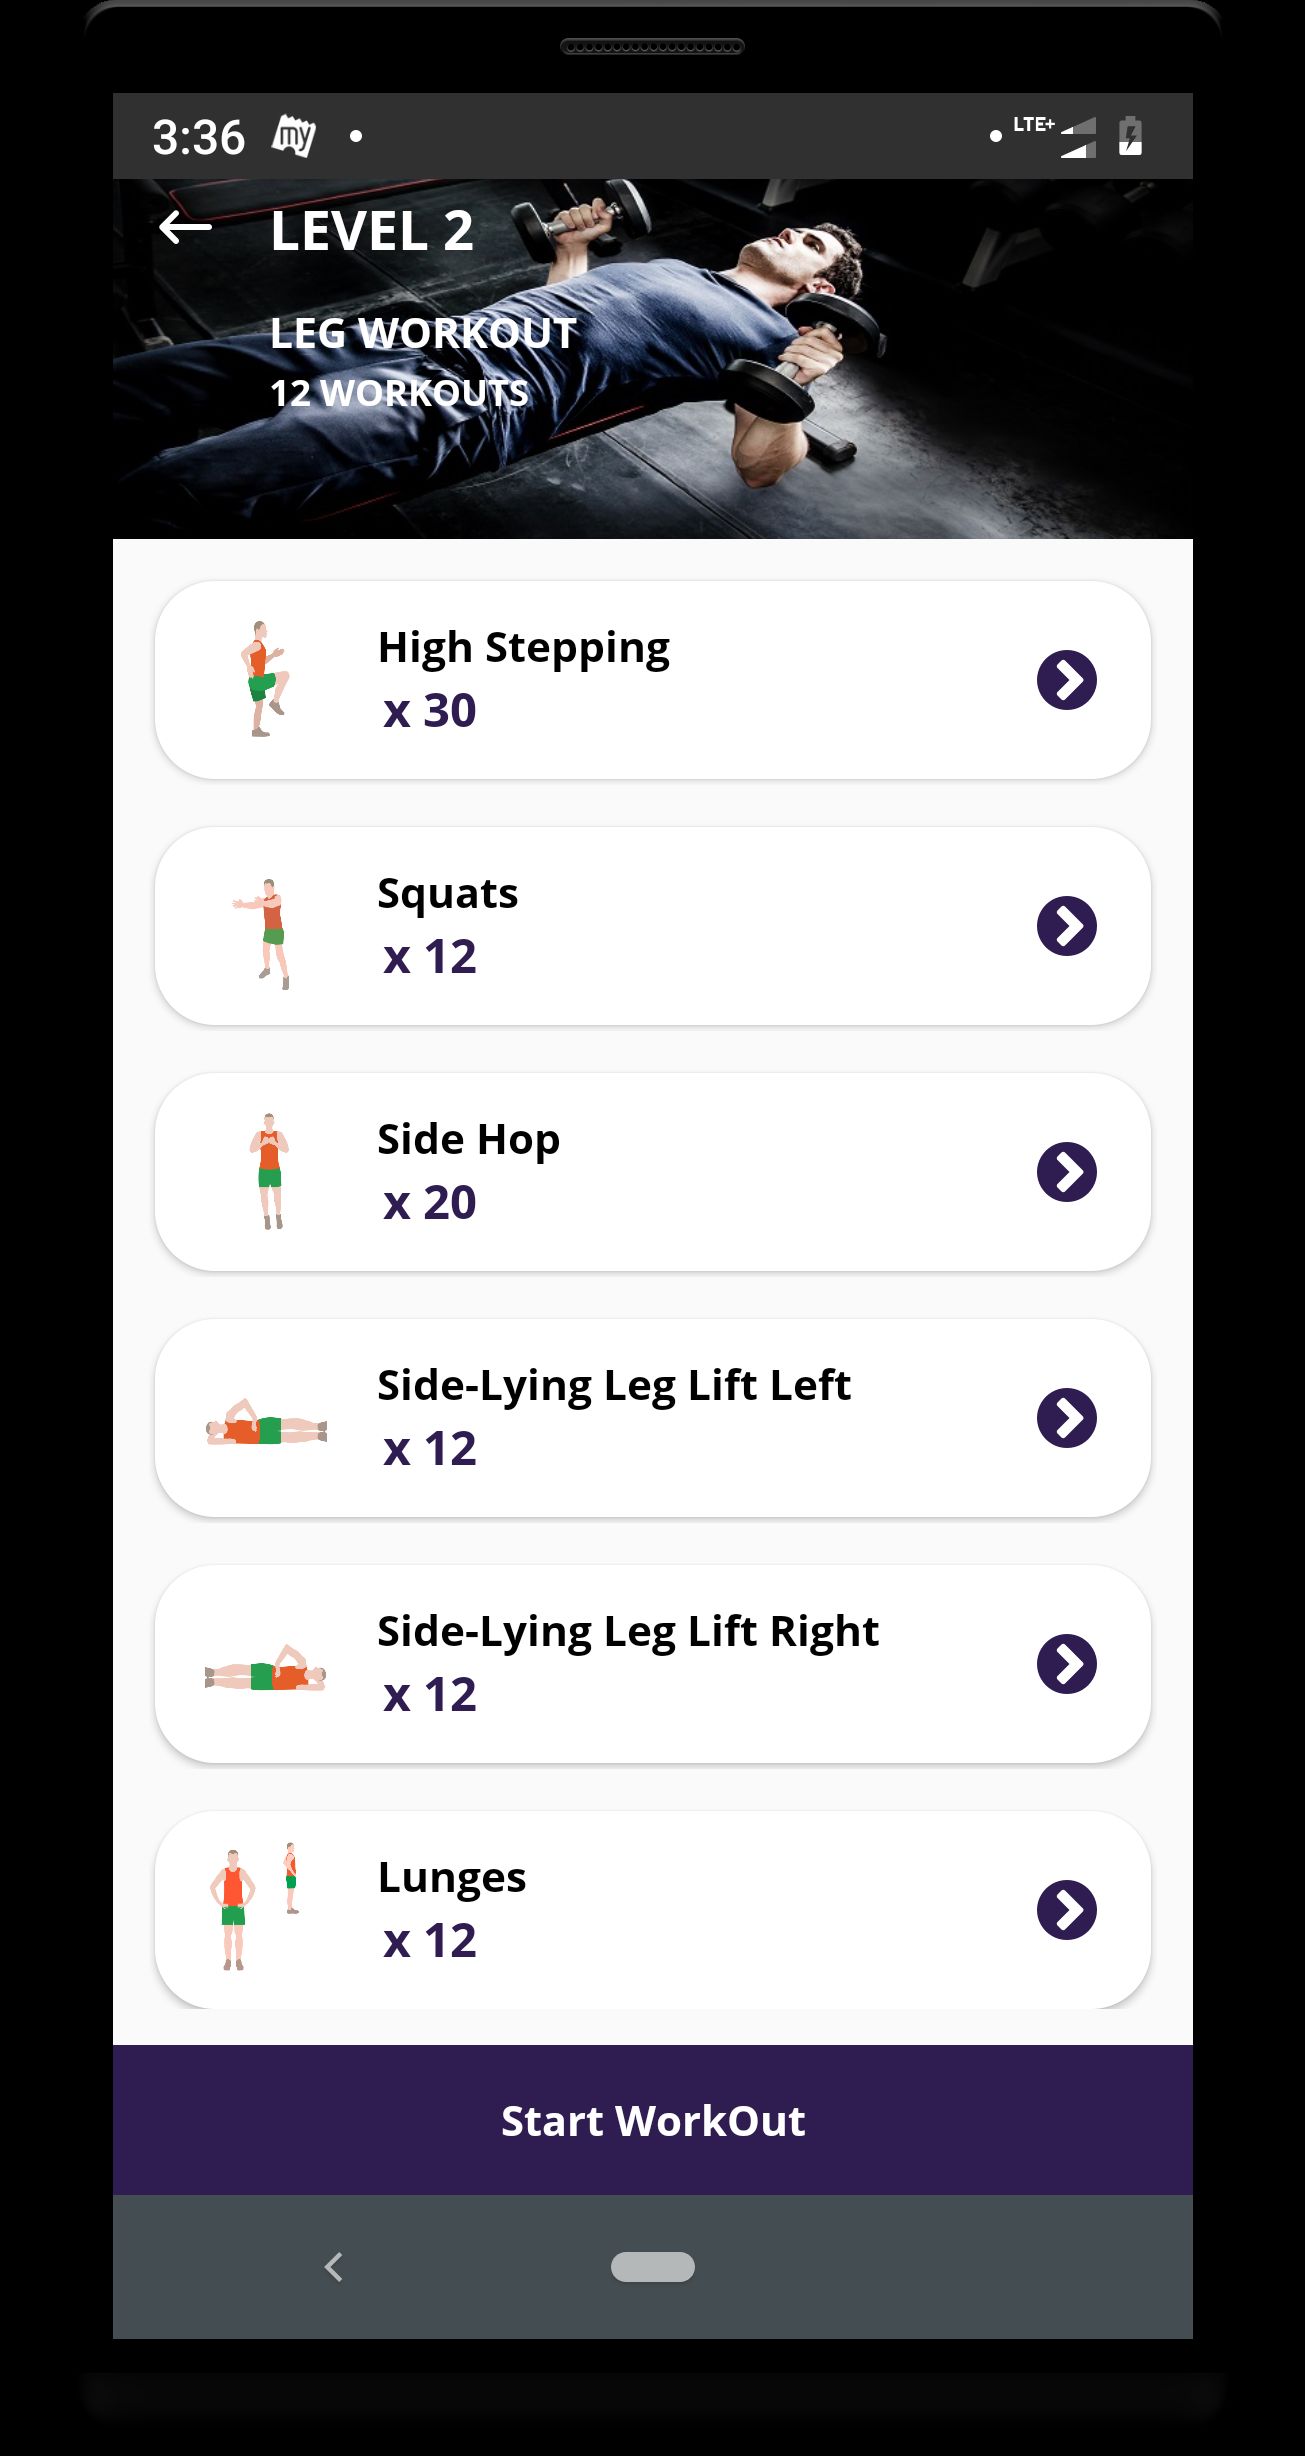1305x2456 pixels.
Task: Tap the LEG WORKOUT header title
Action: tap(423, 333)
